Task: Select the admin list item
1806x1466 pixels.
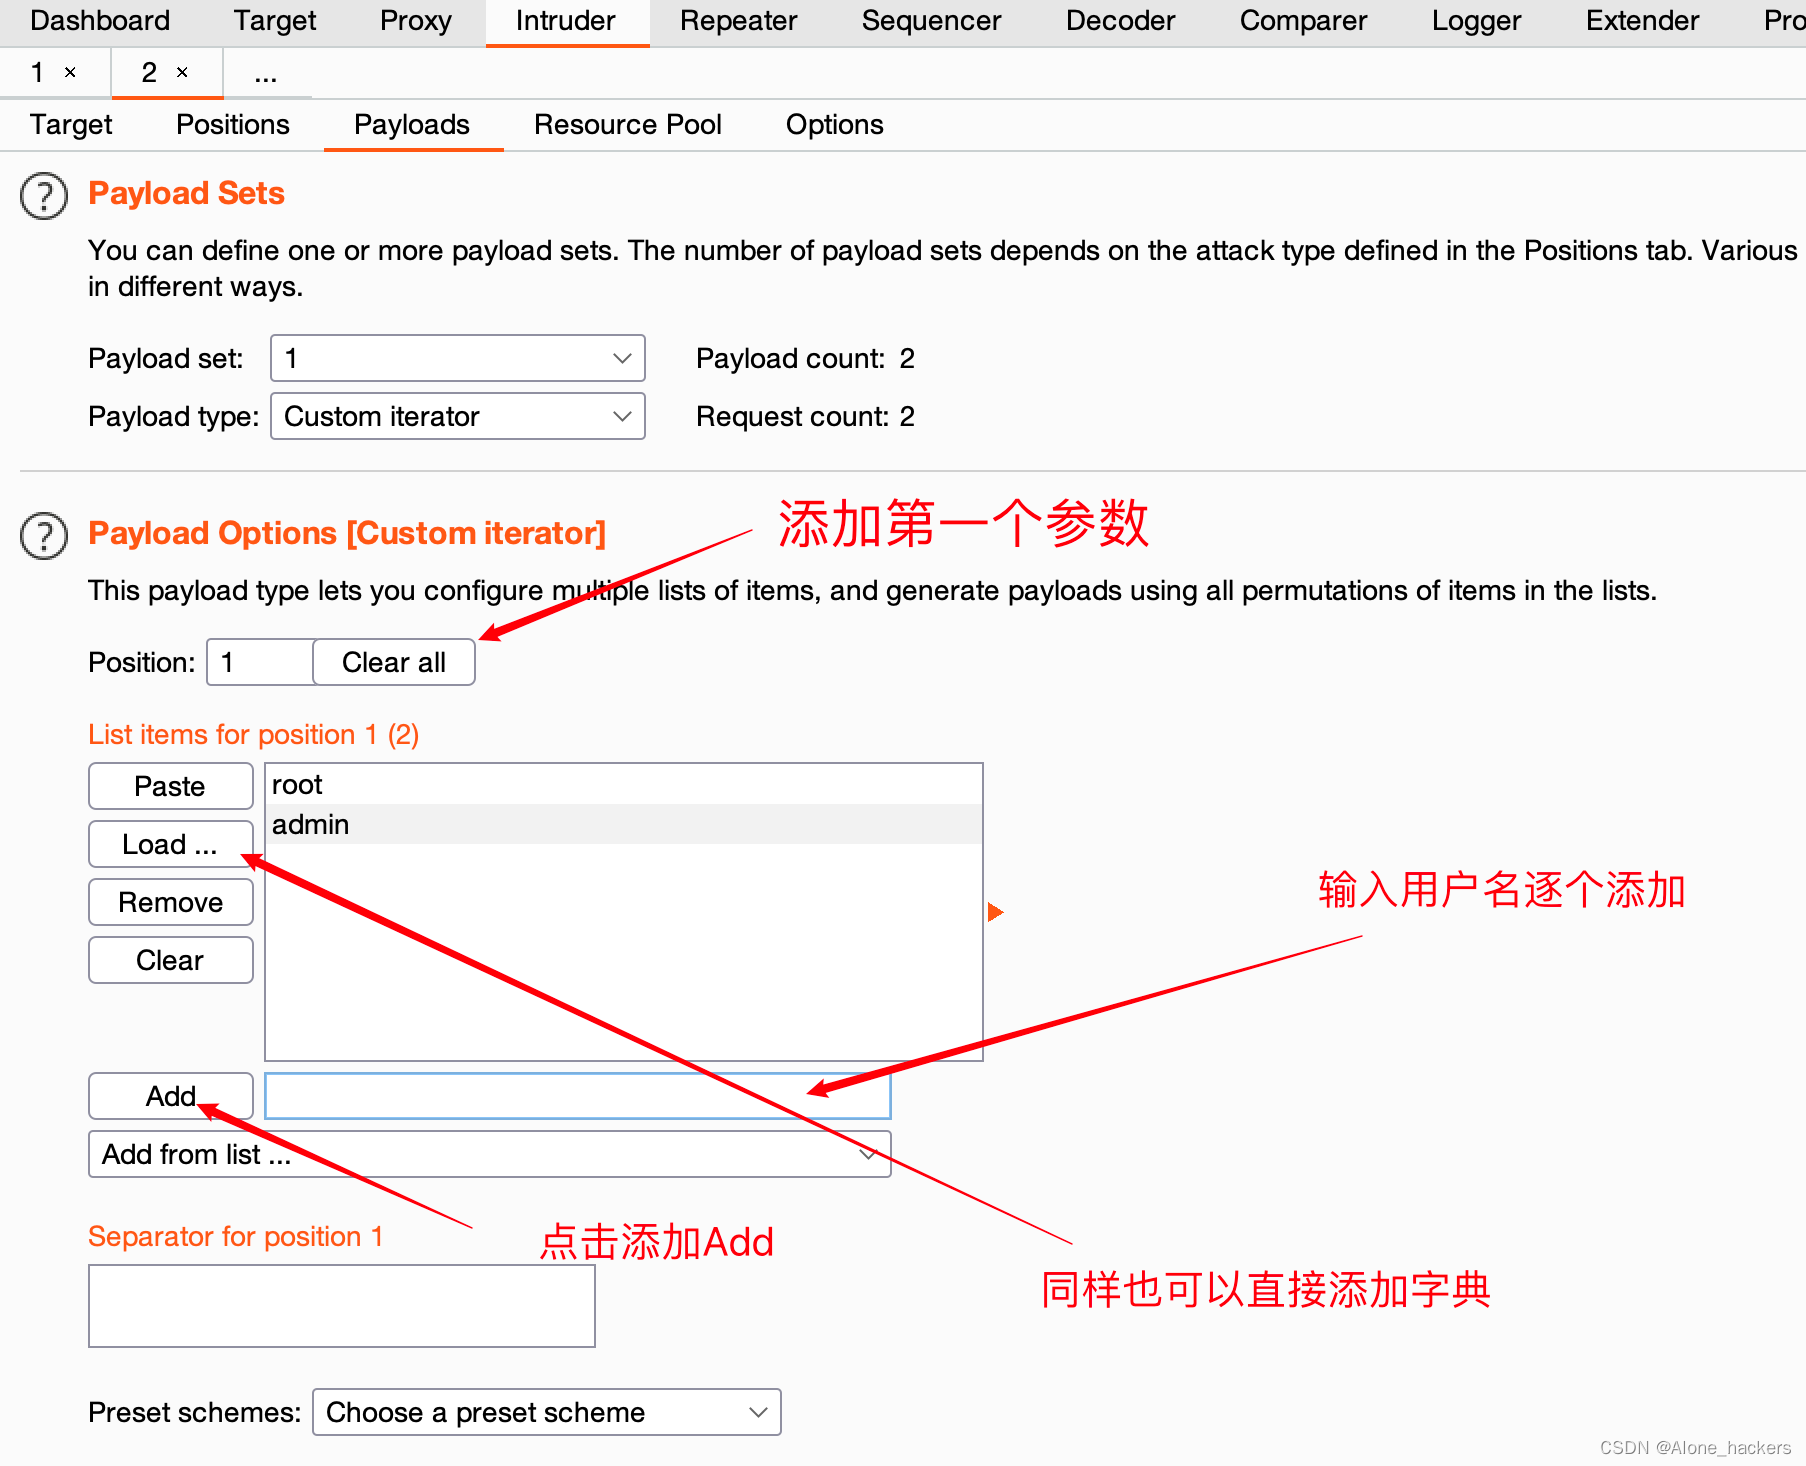Action: click(x=624, y=824)
